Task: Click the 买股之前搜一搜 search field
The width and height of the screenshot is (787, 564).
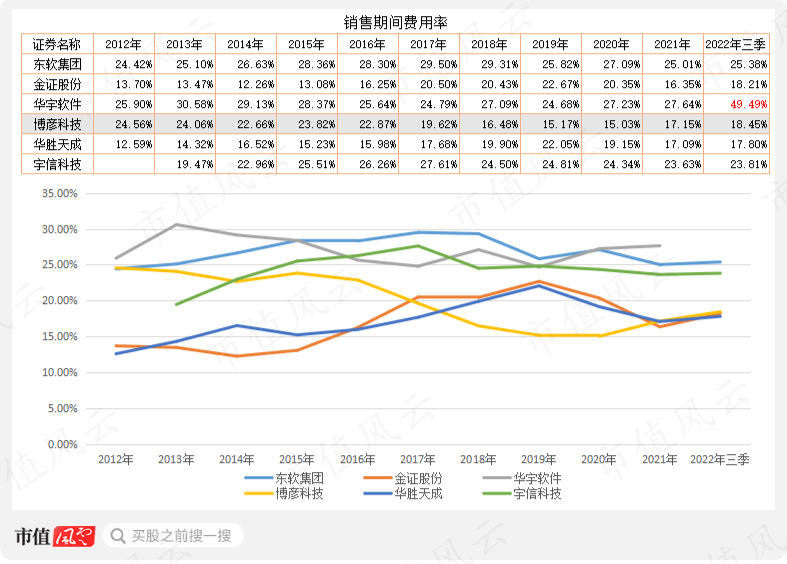Action: (x=173, y=536)
